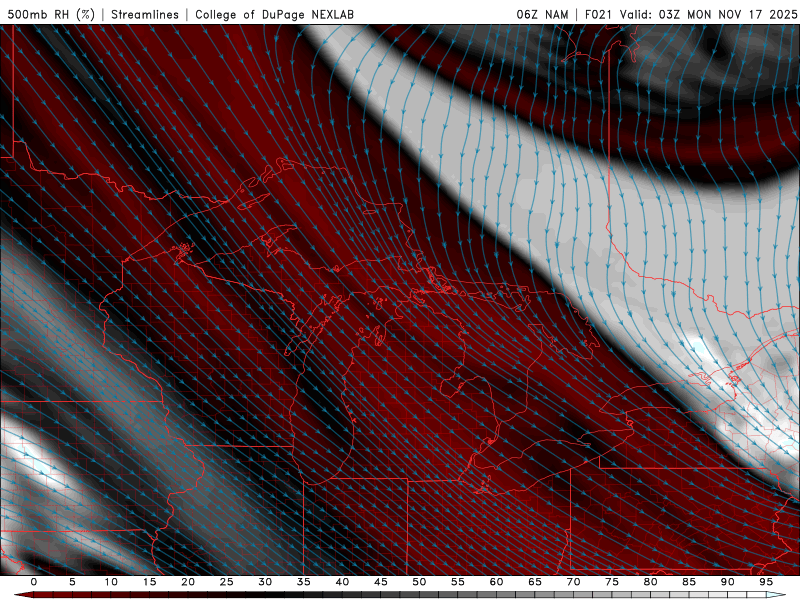The width and height of the screenshot is (800, 600).
Task: Click the "06Z NAM" model run label
Action: coord(542,14)
